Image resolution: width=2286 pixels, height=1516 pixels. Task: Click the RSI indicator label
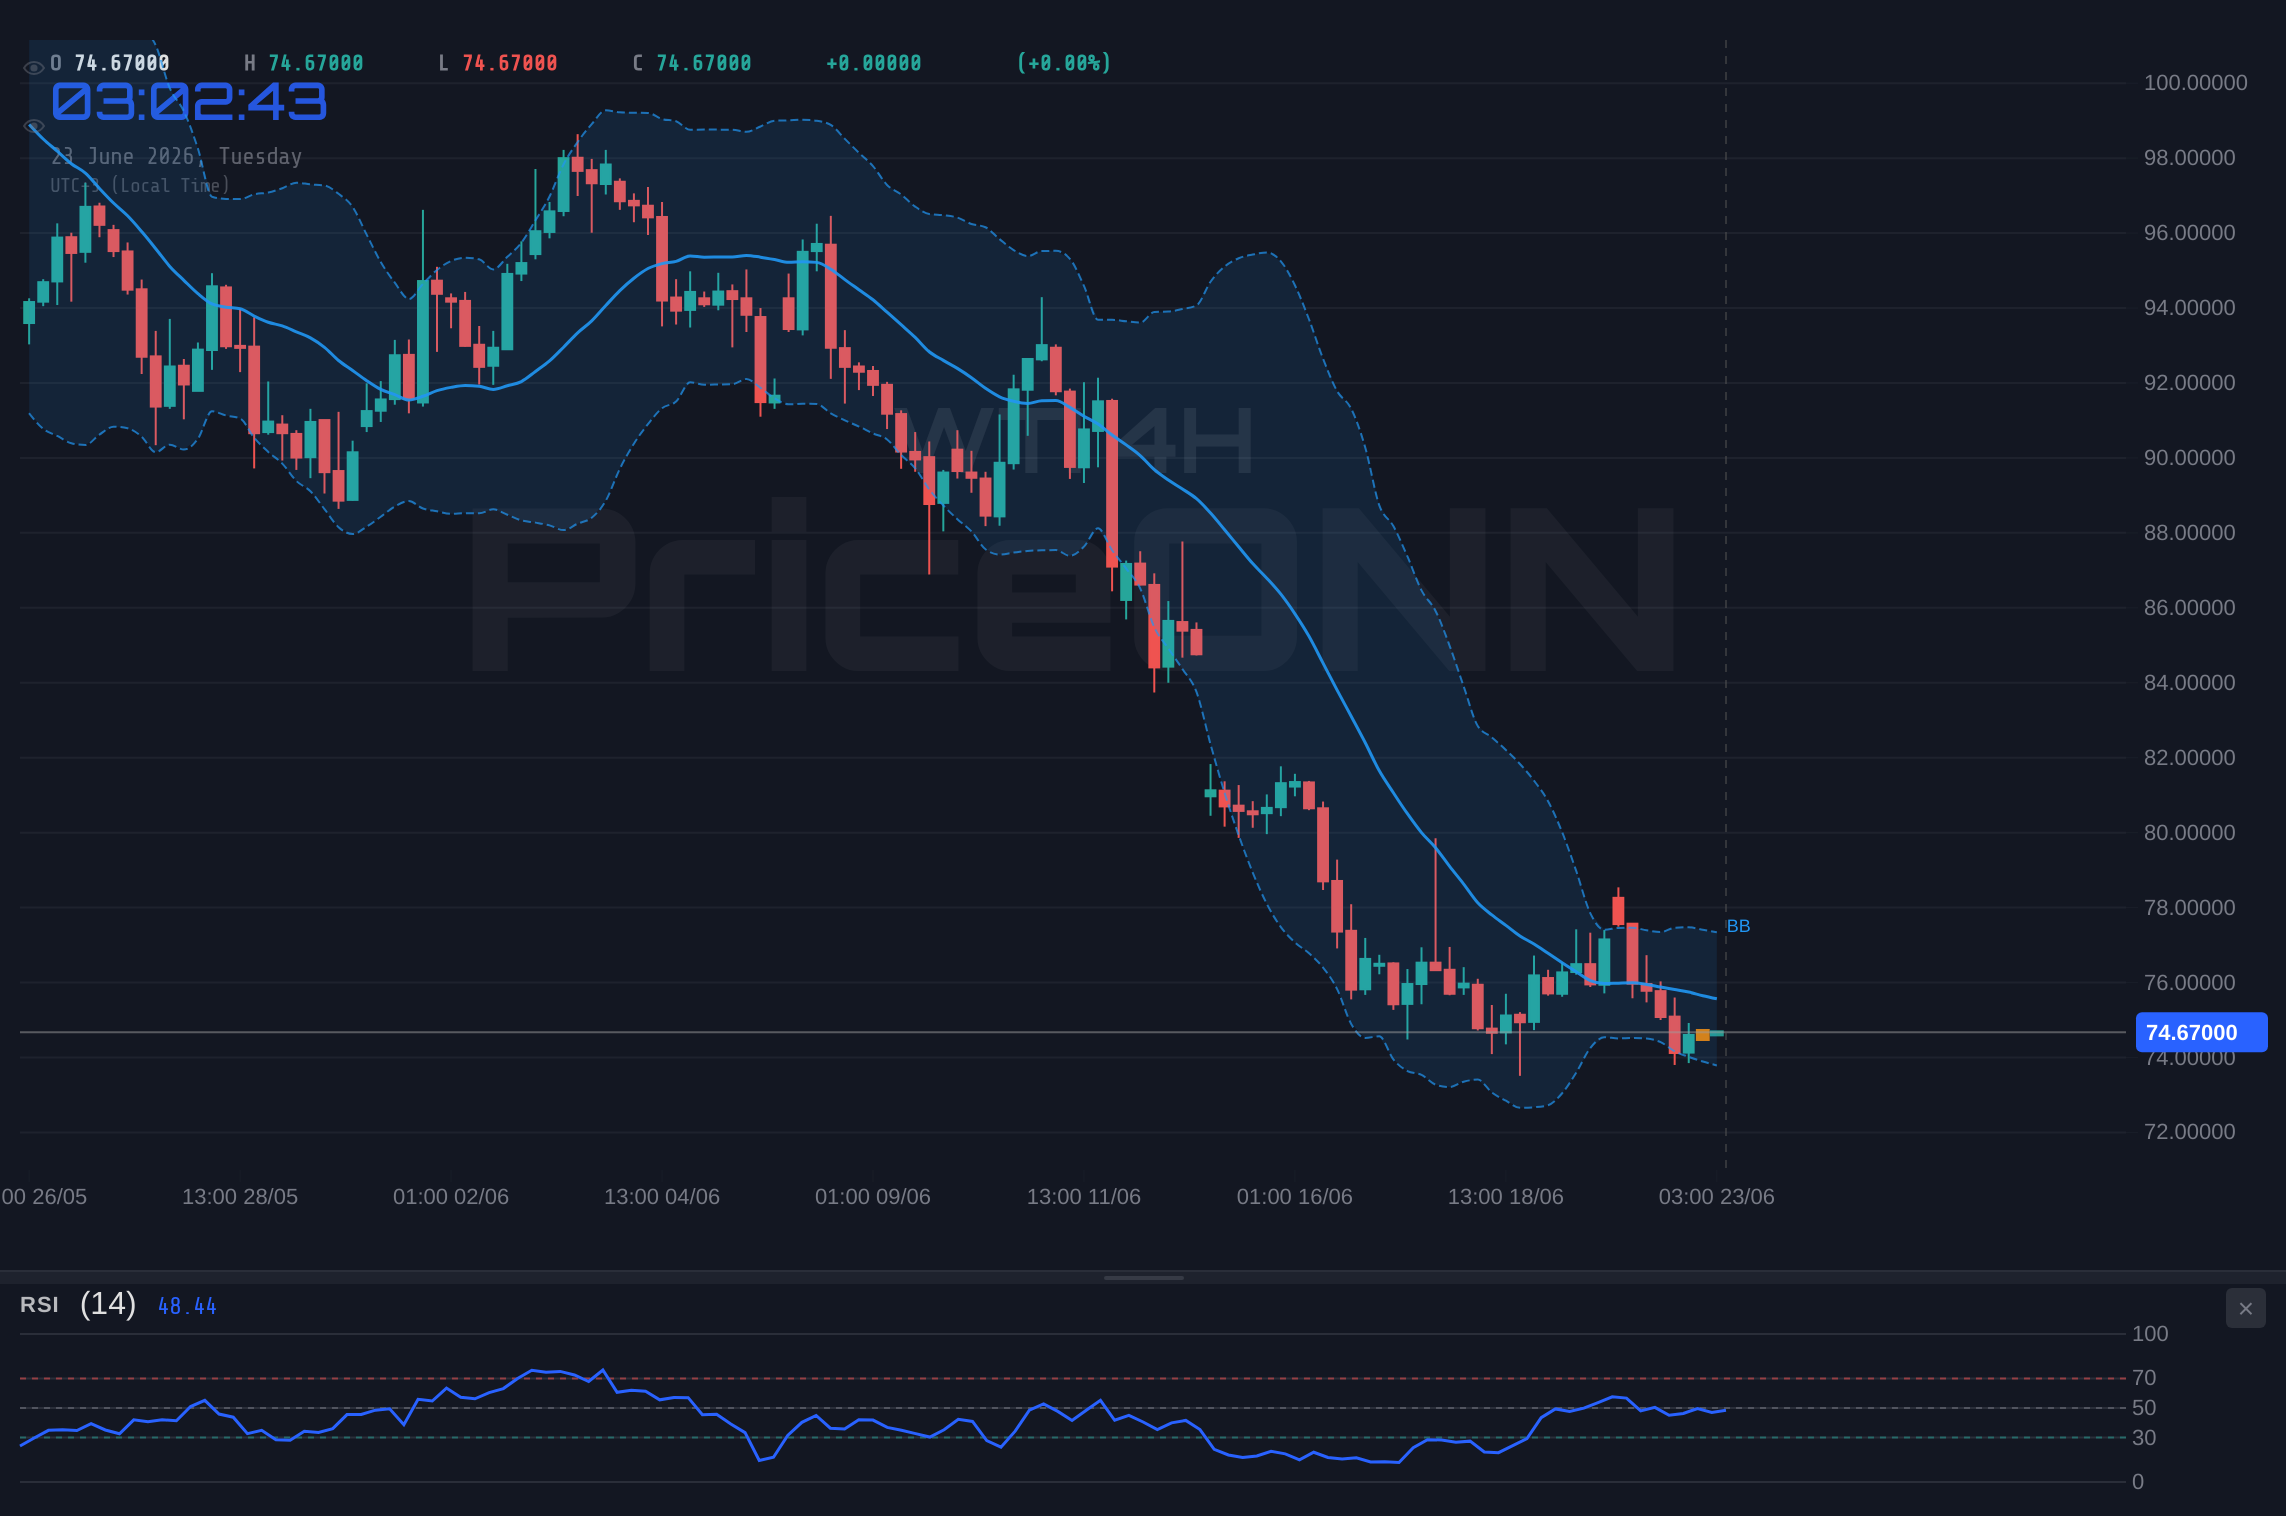39,1305
